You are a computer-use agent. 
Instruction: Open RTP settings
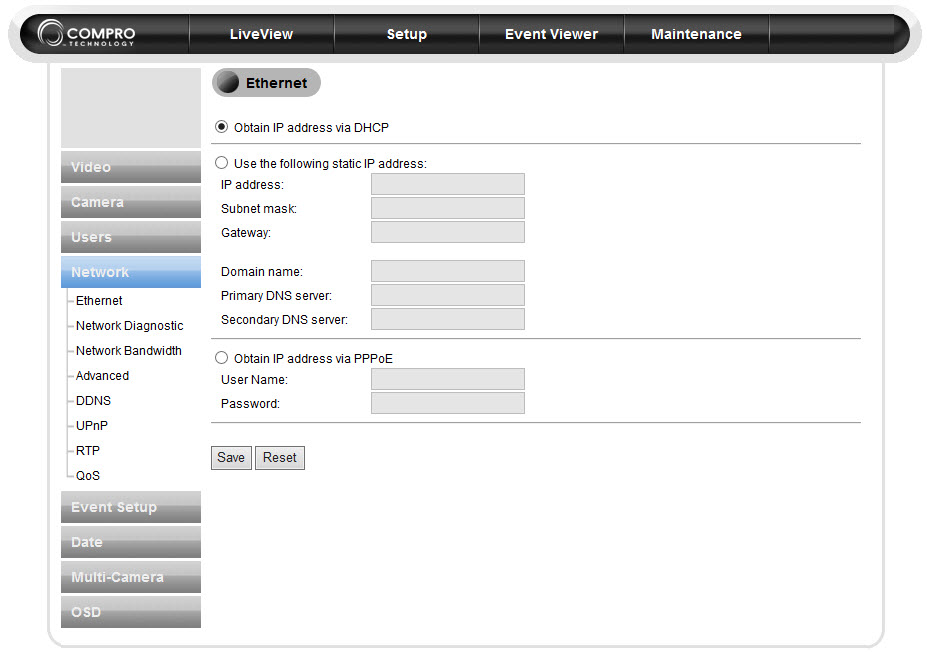click(x=87, y=450)
